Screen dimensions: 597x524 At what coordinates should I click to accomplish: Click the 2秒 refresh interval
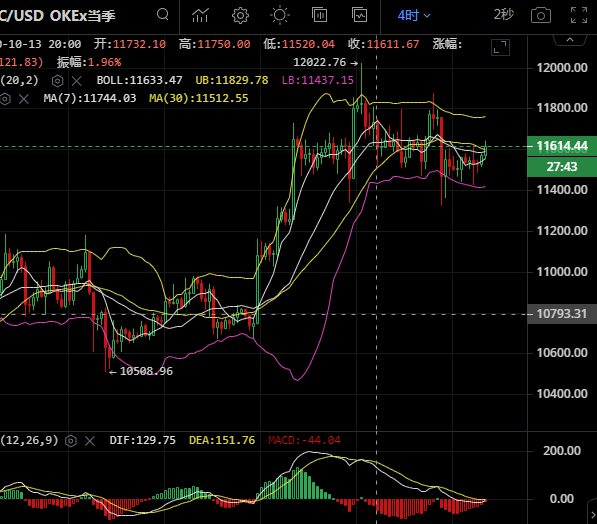pos(504,14)
